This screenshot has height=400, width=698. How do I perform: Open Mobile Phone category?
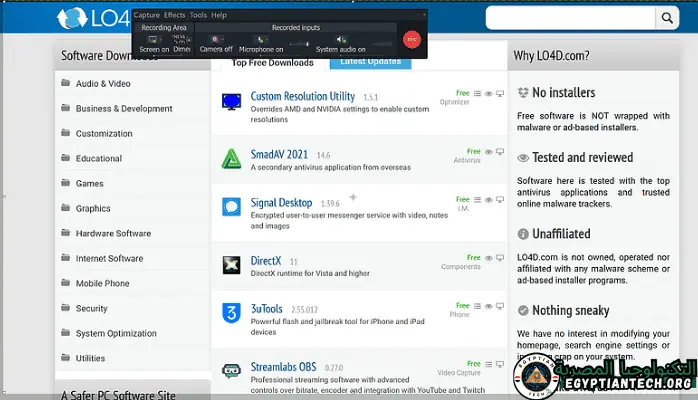pyautogui.click(x=102, y=283)
